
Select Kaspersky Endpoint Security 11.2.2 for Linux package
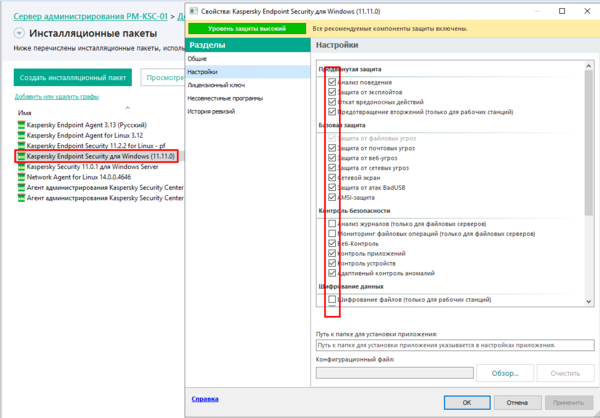coord(96,146)
